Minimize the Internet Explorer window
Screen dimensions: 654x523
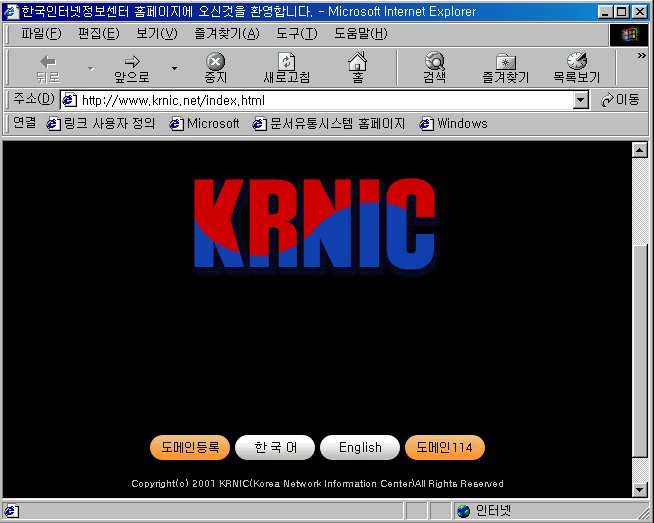click(605, 12)
